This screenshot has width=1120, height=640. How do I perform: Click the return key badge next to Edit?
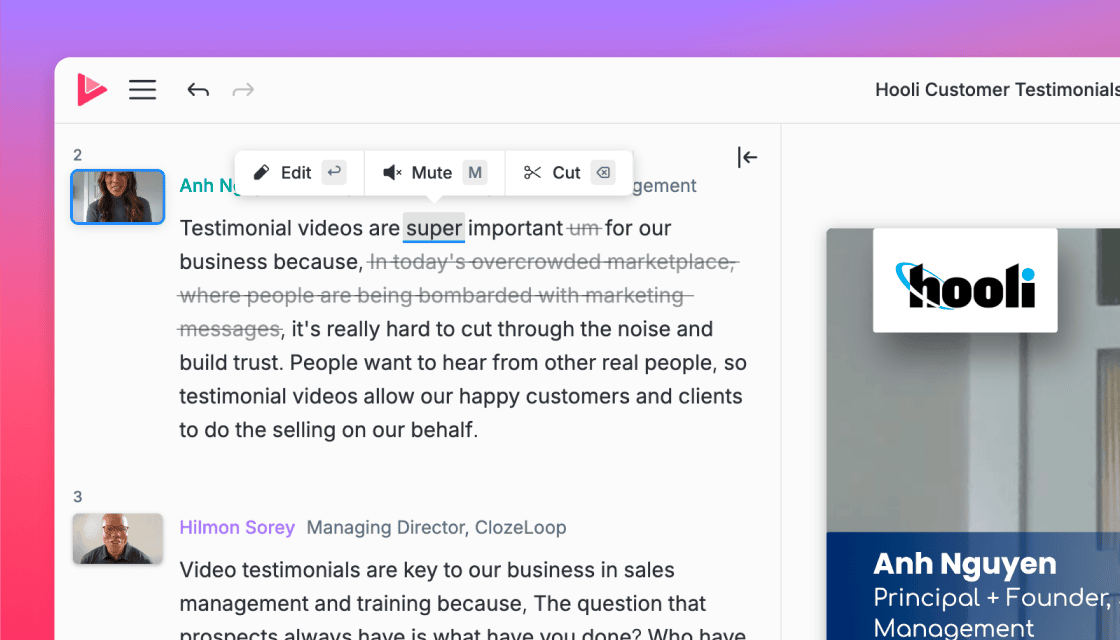click(334, 173)
